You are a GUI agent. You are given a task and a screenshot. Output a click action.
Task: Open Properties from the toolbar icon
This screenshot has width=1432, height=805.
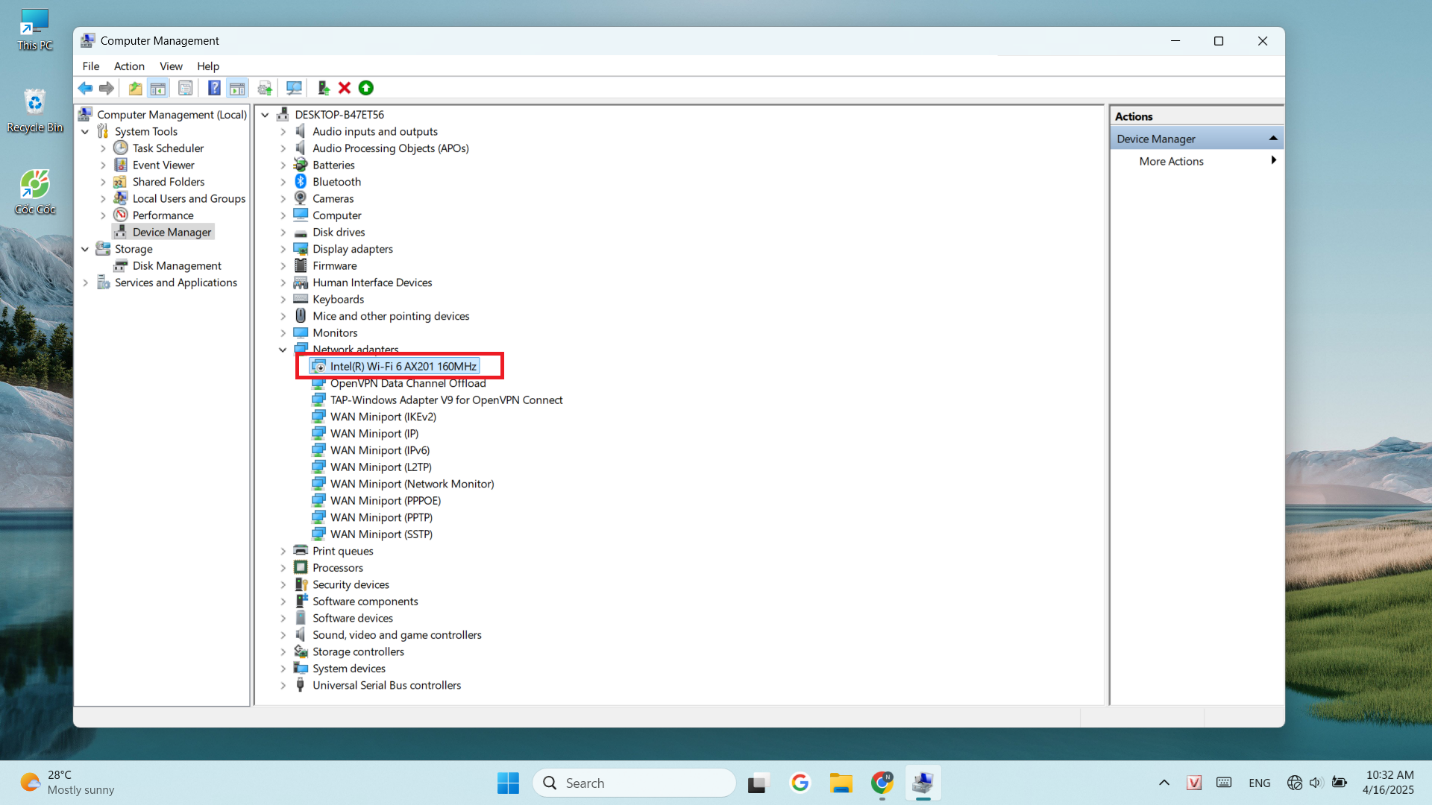pos(185,88)
